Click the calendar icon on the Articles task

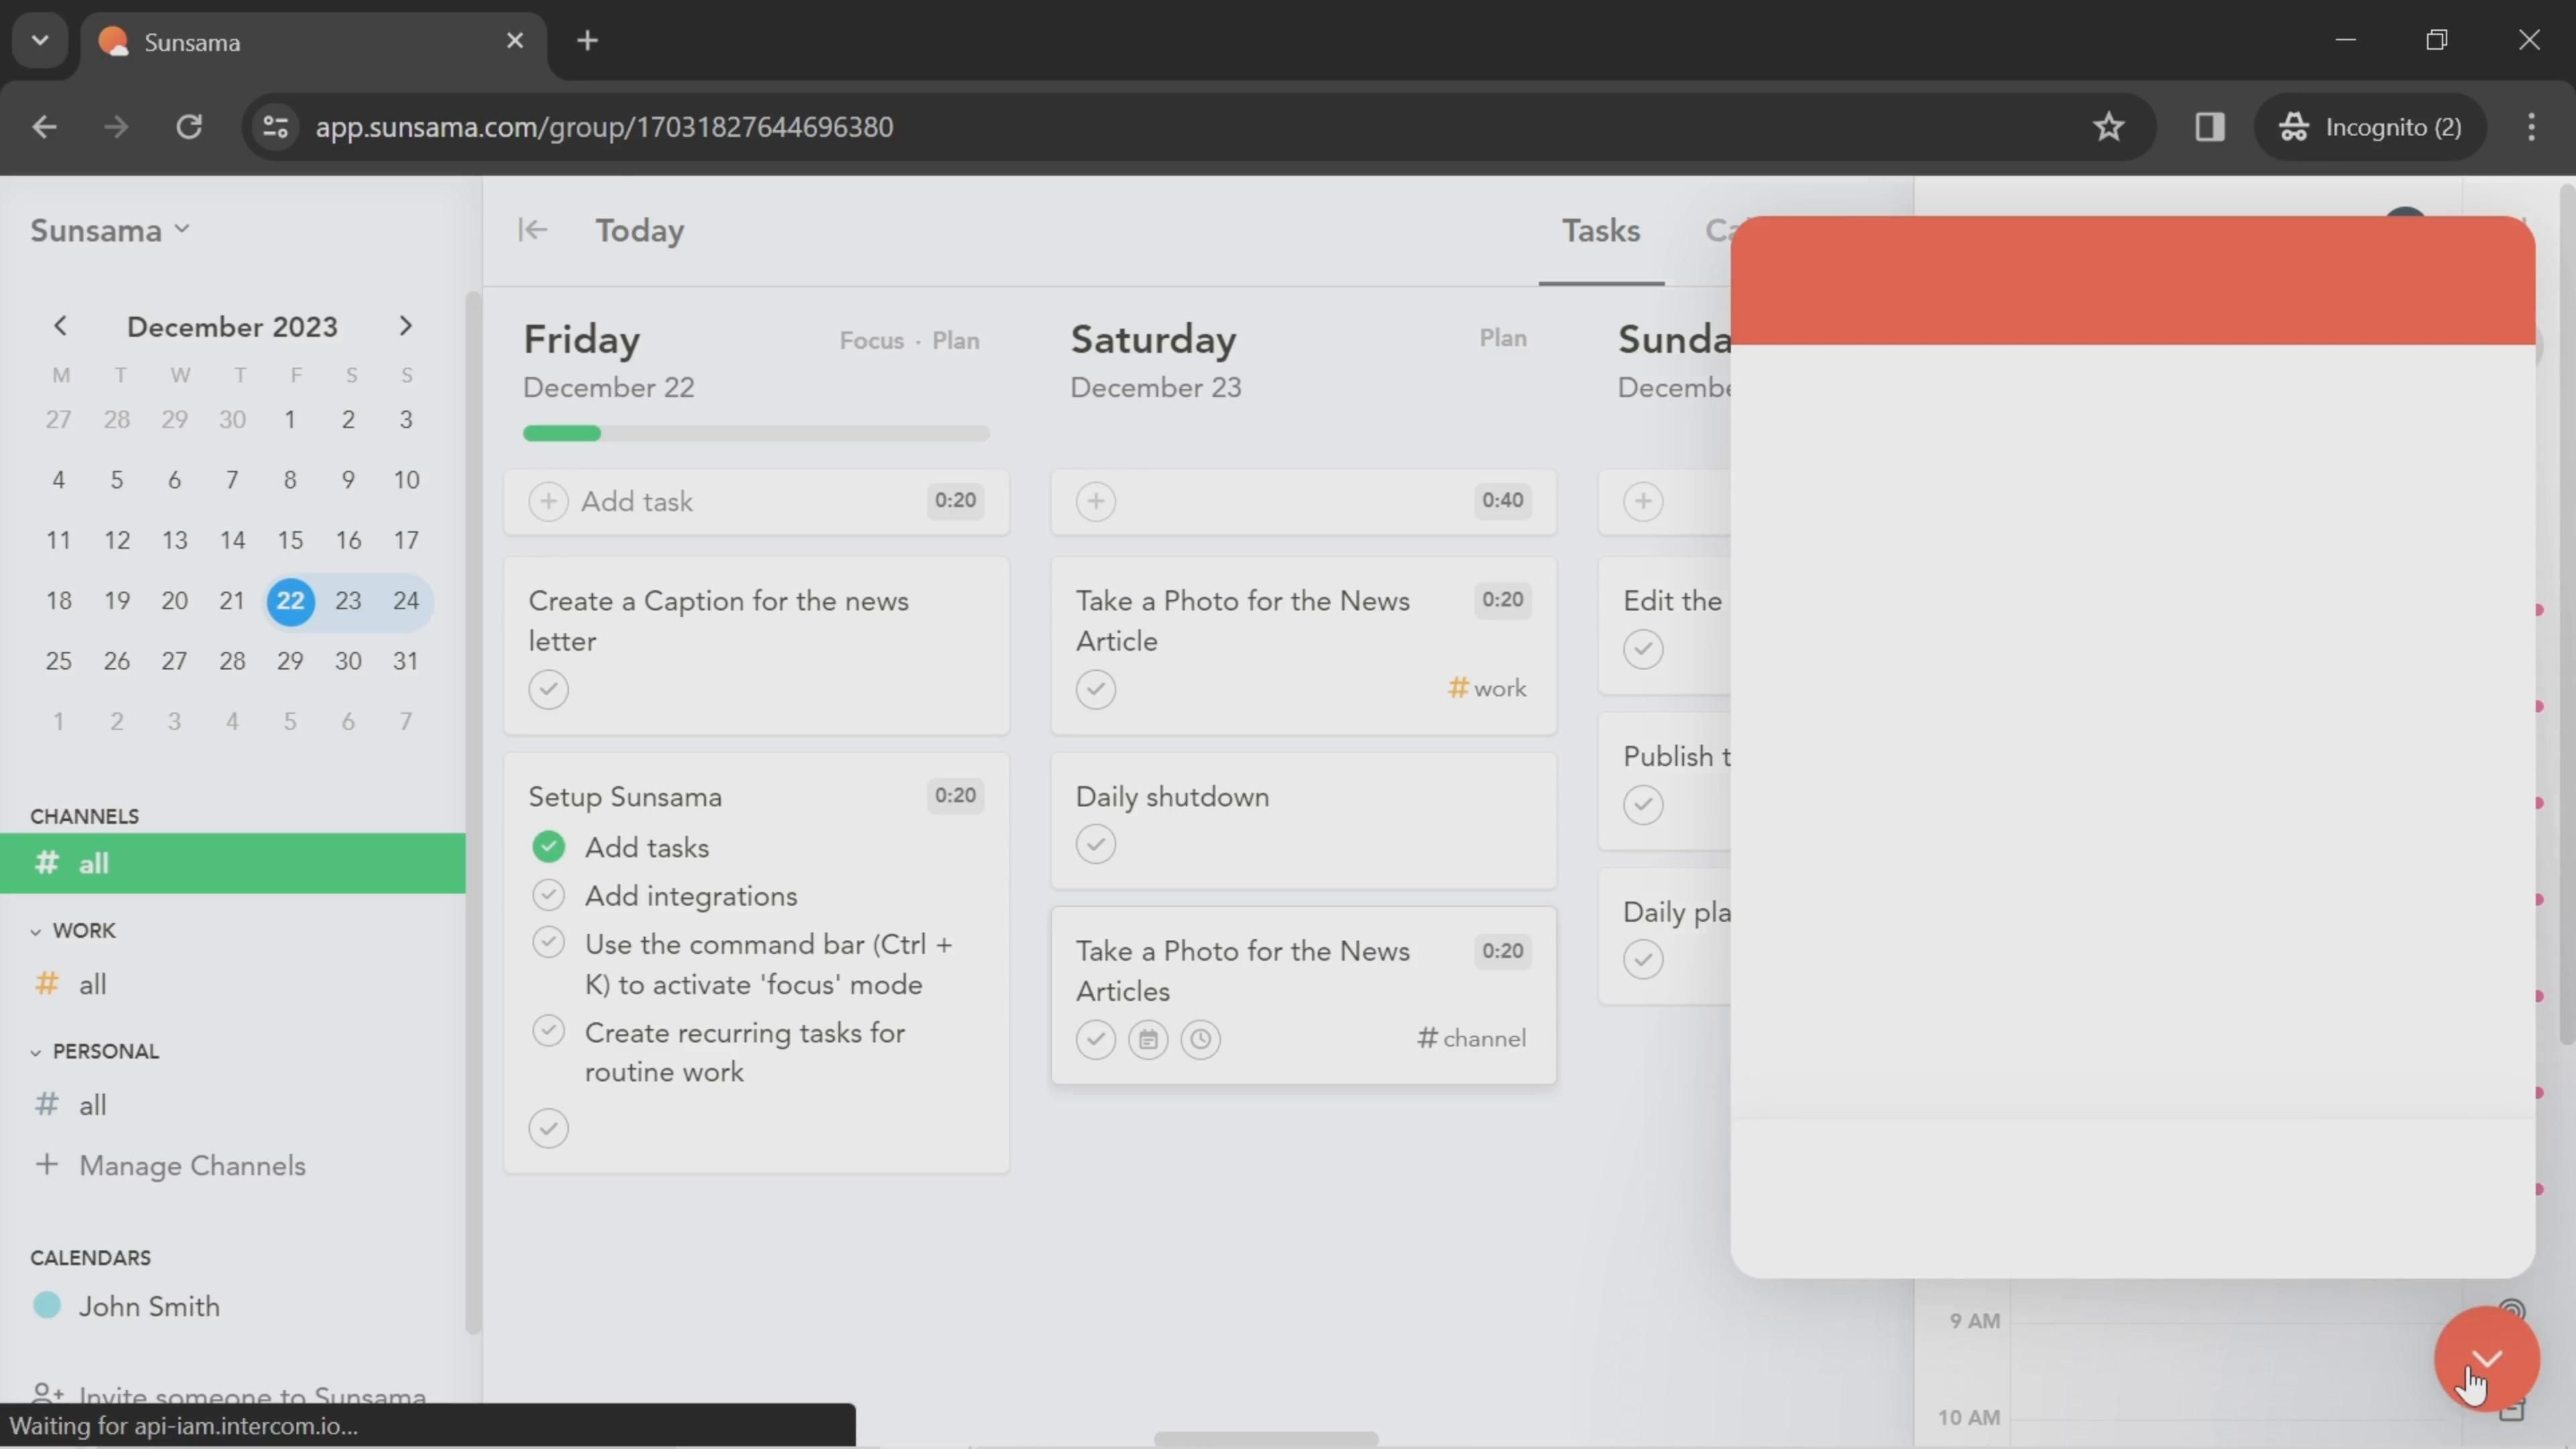1148,1040
